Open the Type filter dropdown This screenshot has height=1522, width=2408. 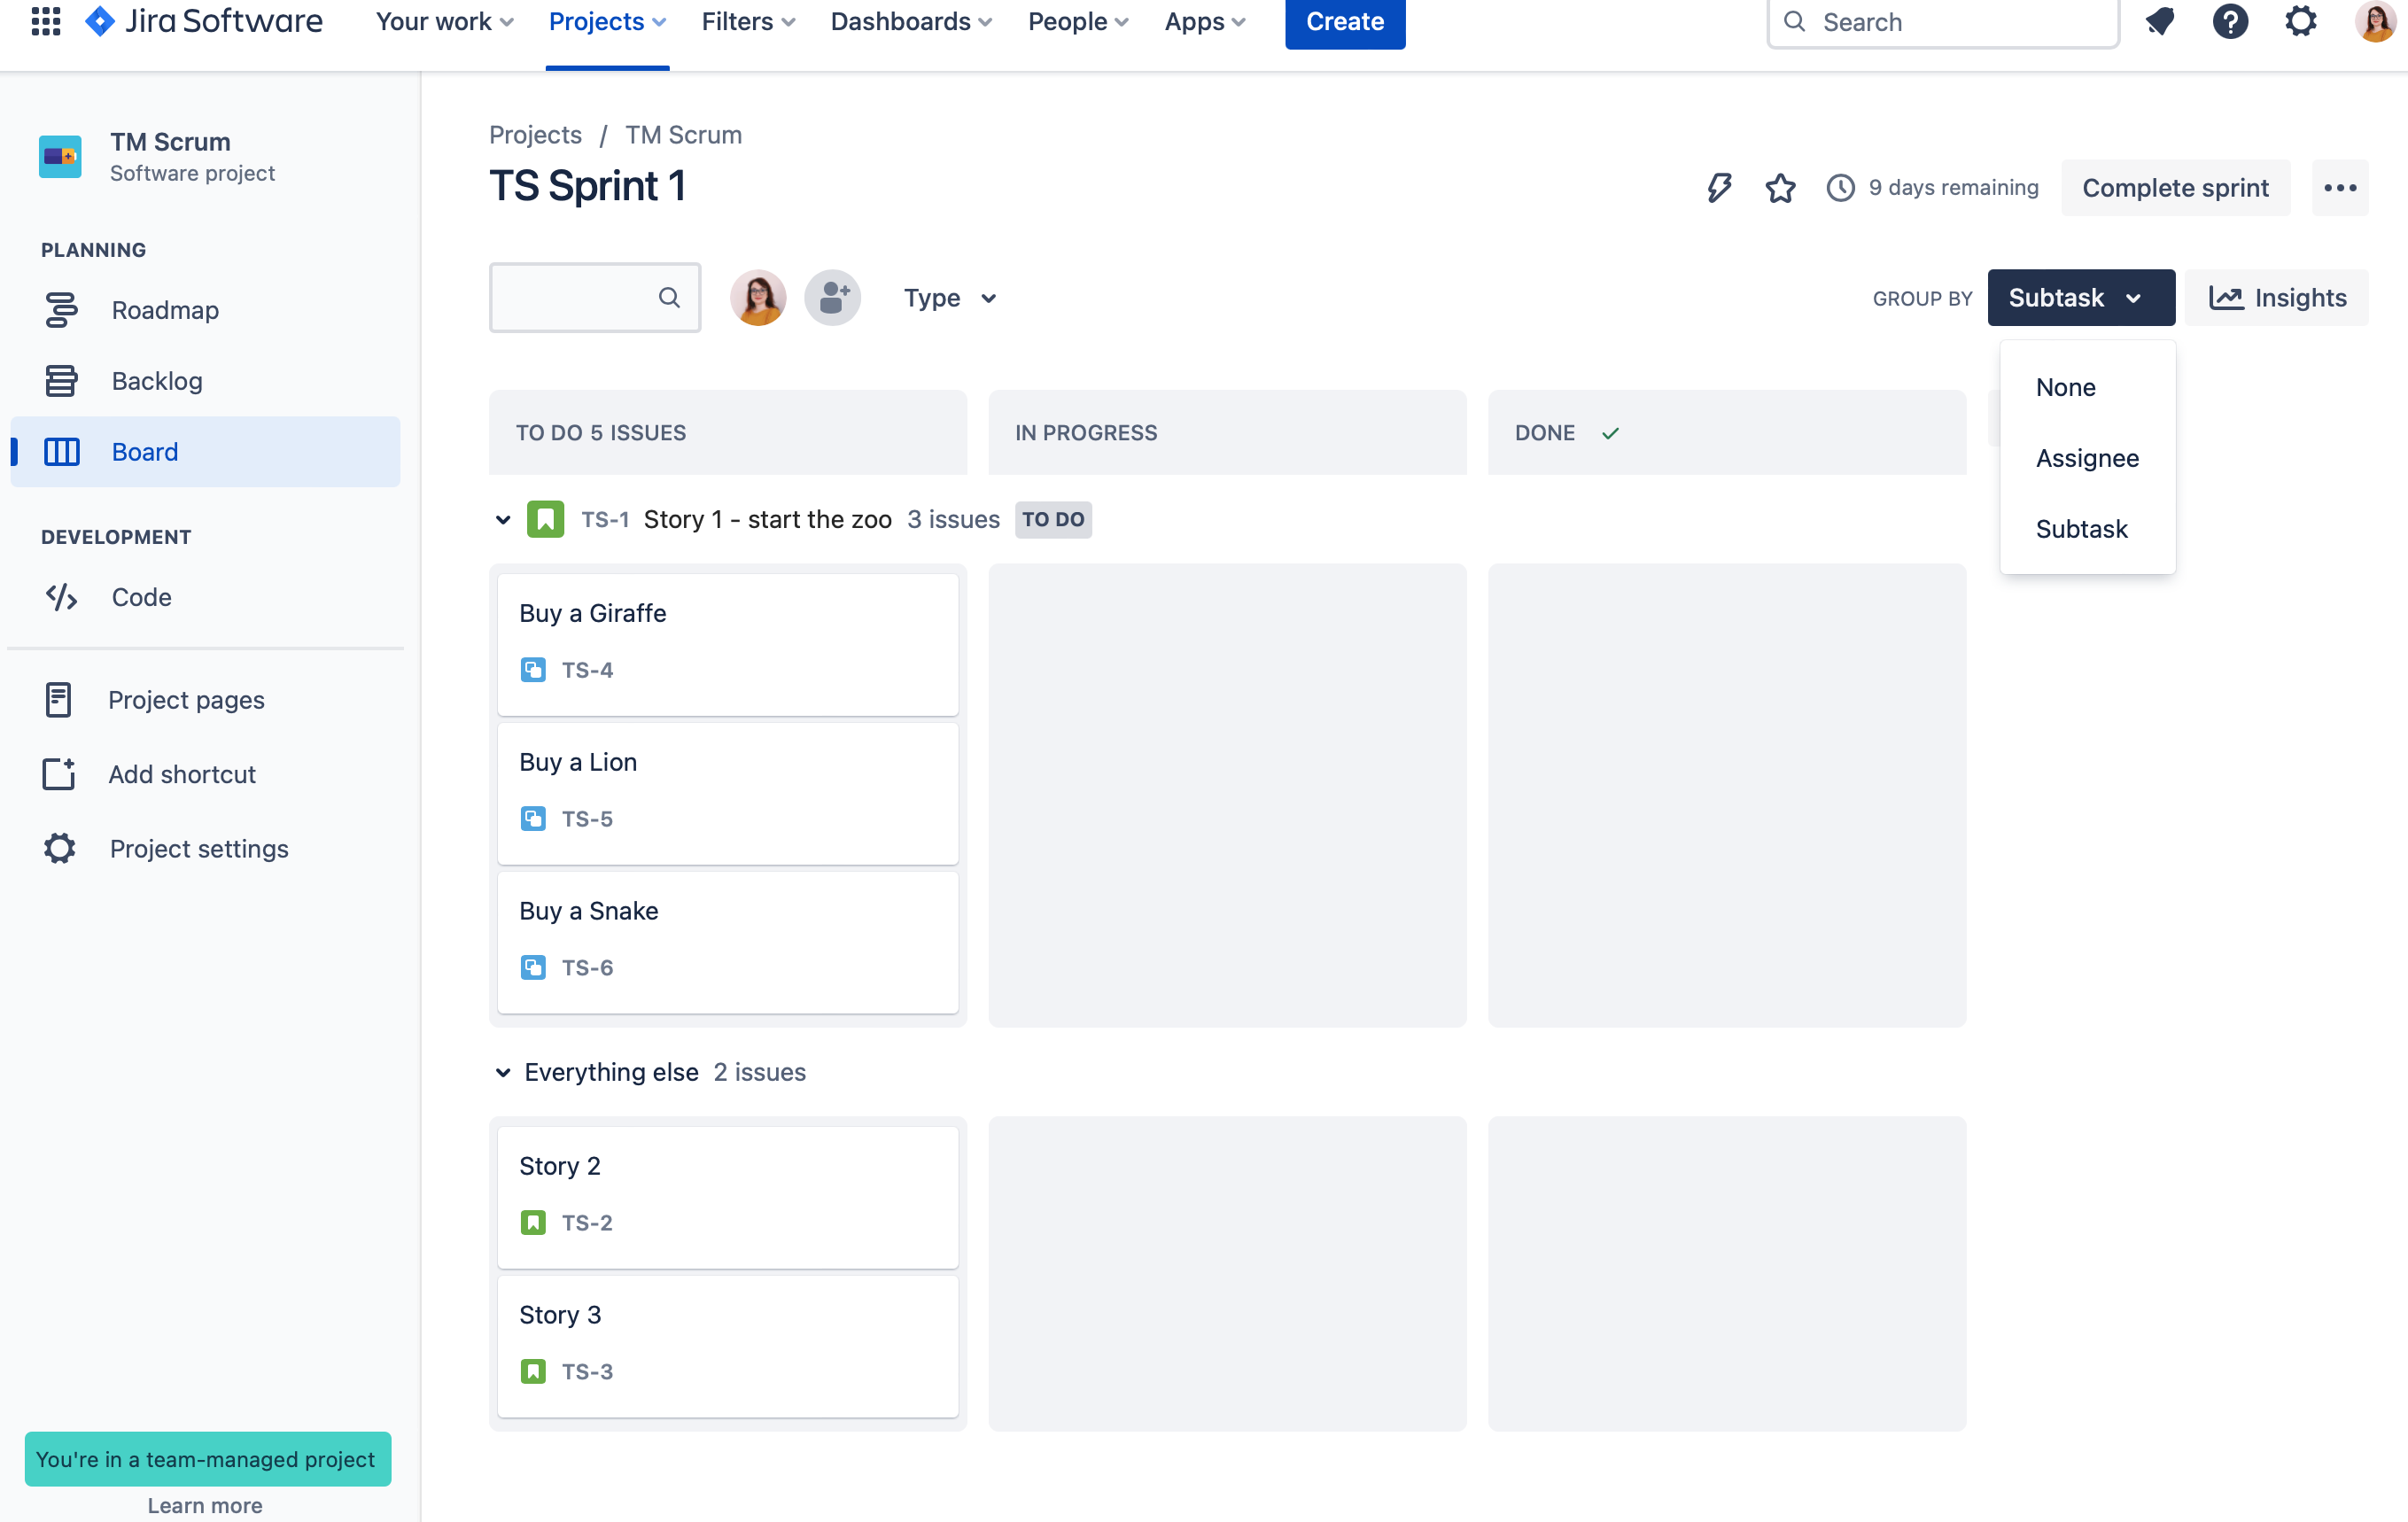coord(950,298)
